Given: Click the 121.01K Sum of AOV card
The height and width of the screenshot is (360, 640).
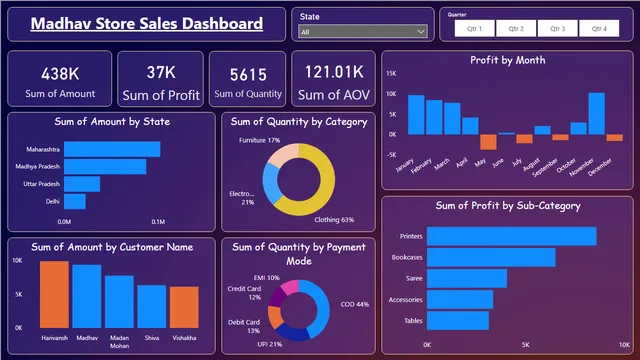Looking at the screenshot, I should tap(333, 79).
